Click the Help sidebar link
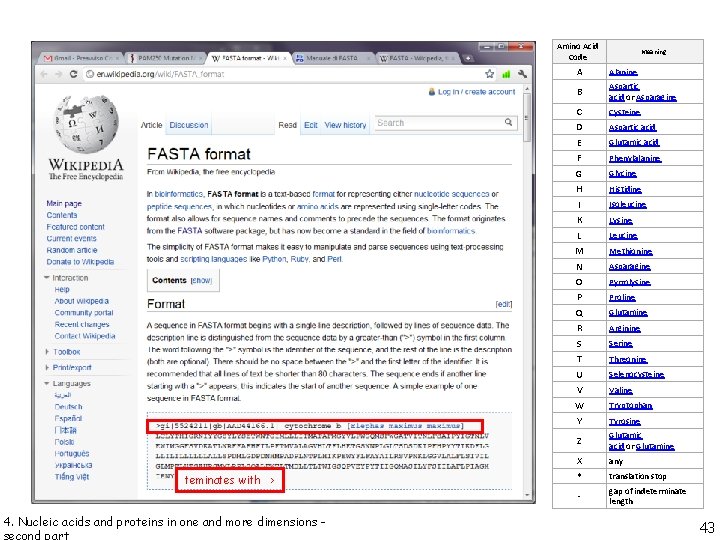The height and width of the screenshot is (540, 720). click(62, 289)
